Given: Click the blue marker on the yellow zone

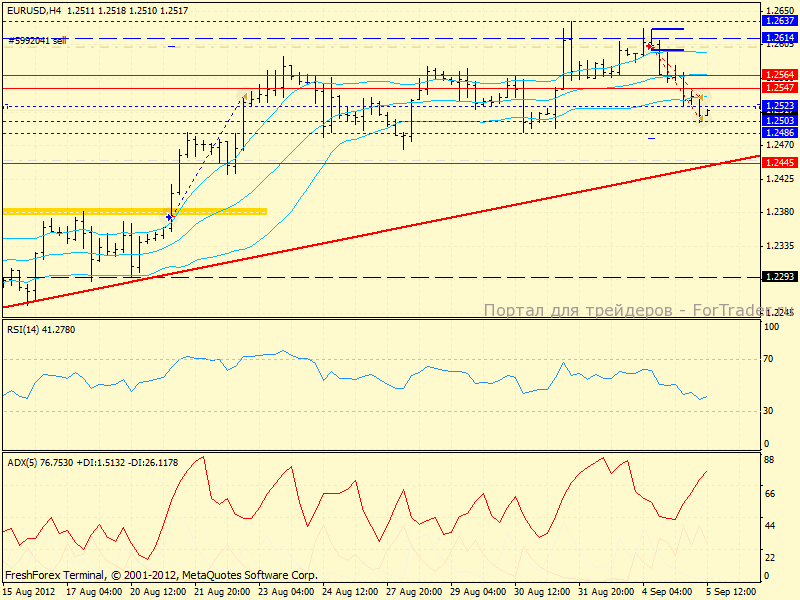Looking at the screenshot, I should tap(170, 215).
